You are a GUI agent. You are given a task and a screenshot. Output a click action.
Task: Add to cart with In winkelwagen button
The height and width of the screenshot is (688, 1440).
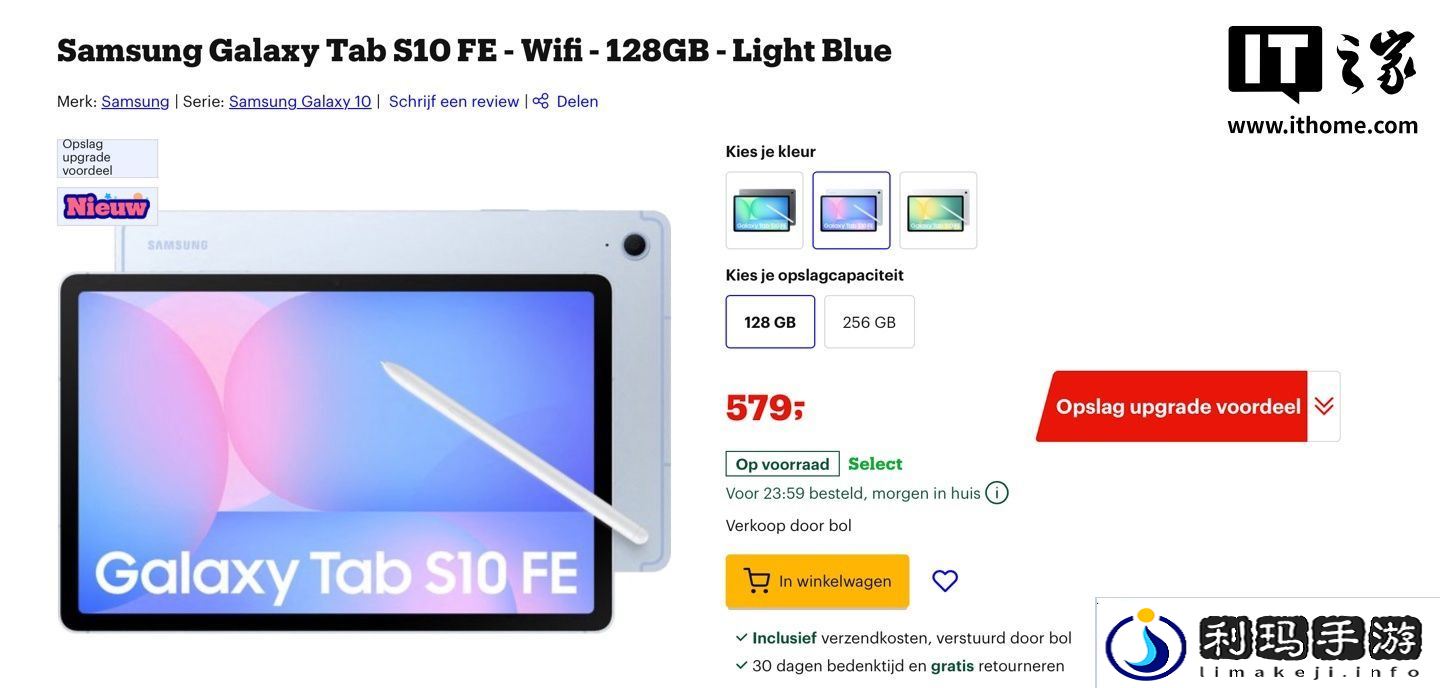click(x=817, y=581)
